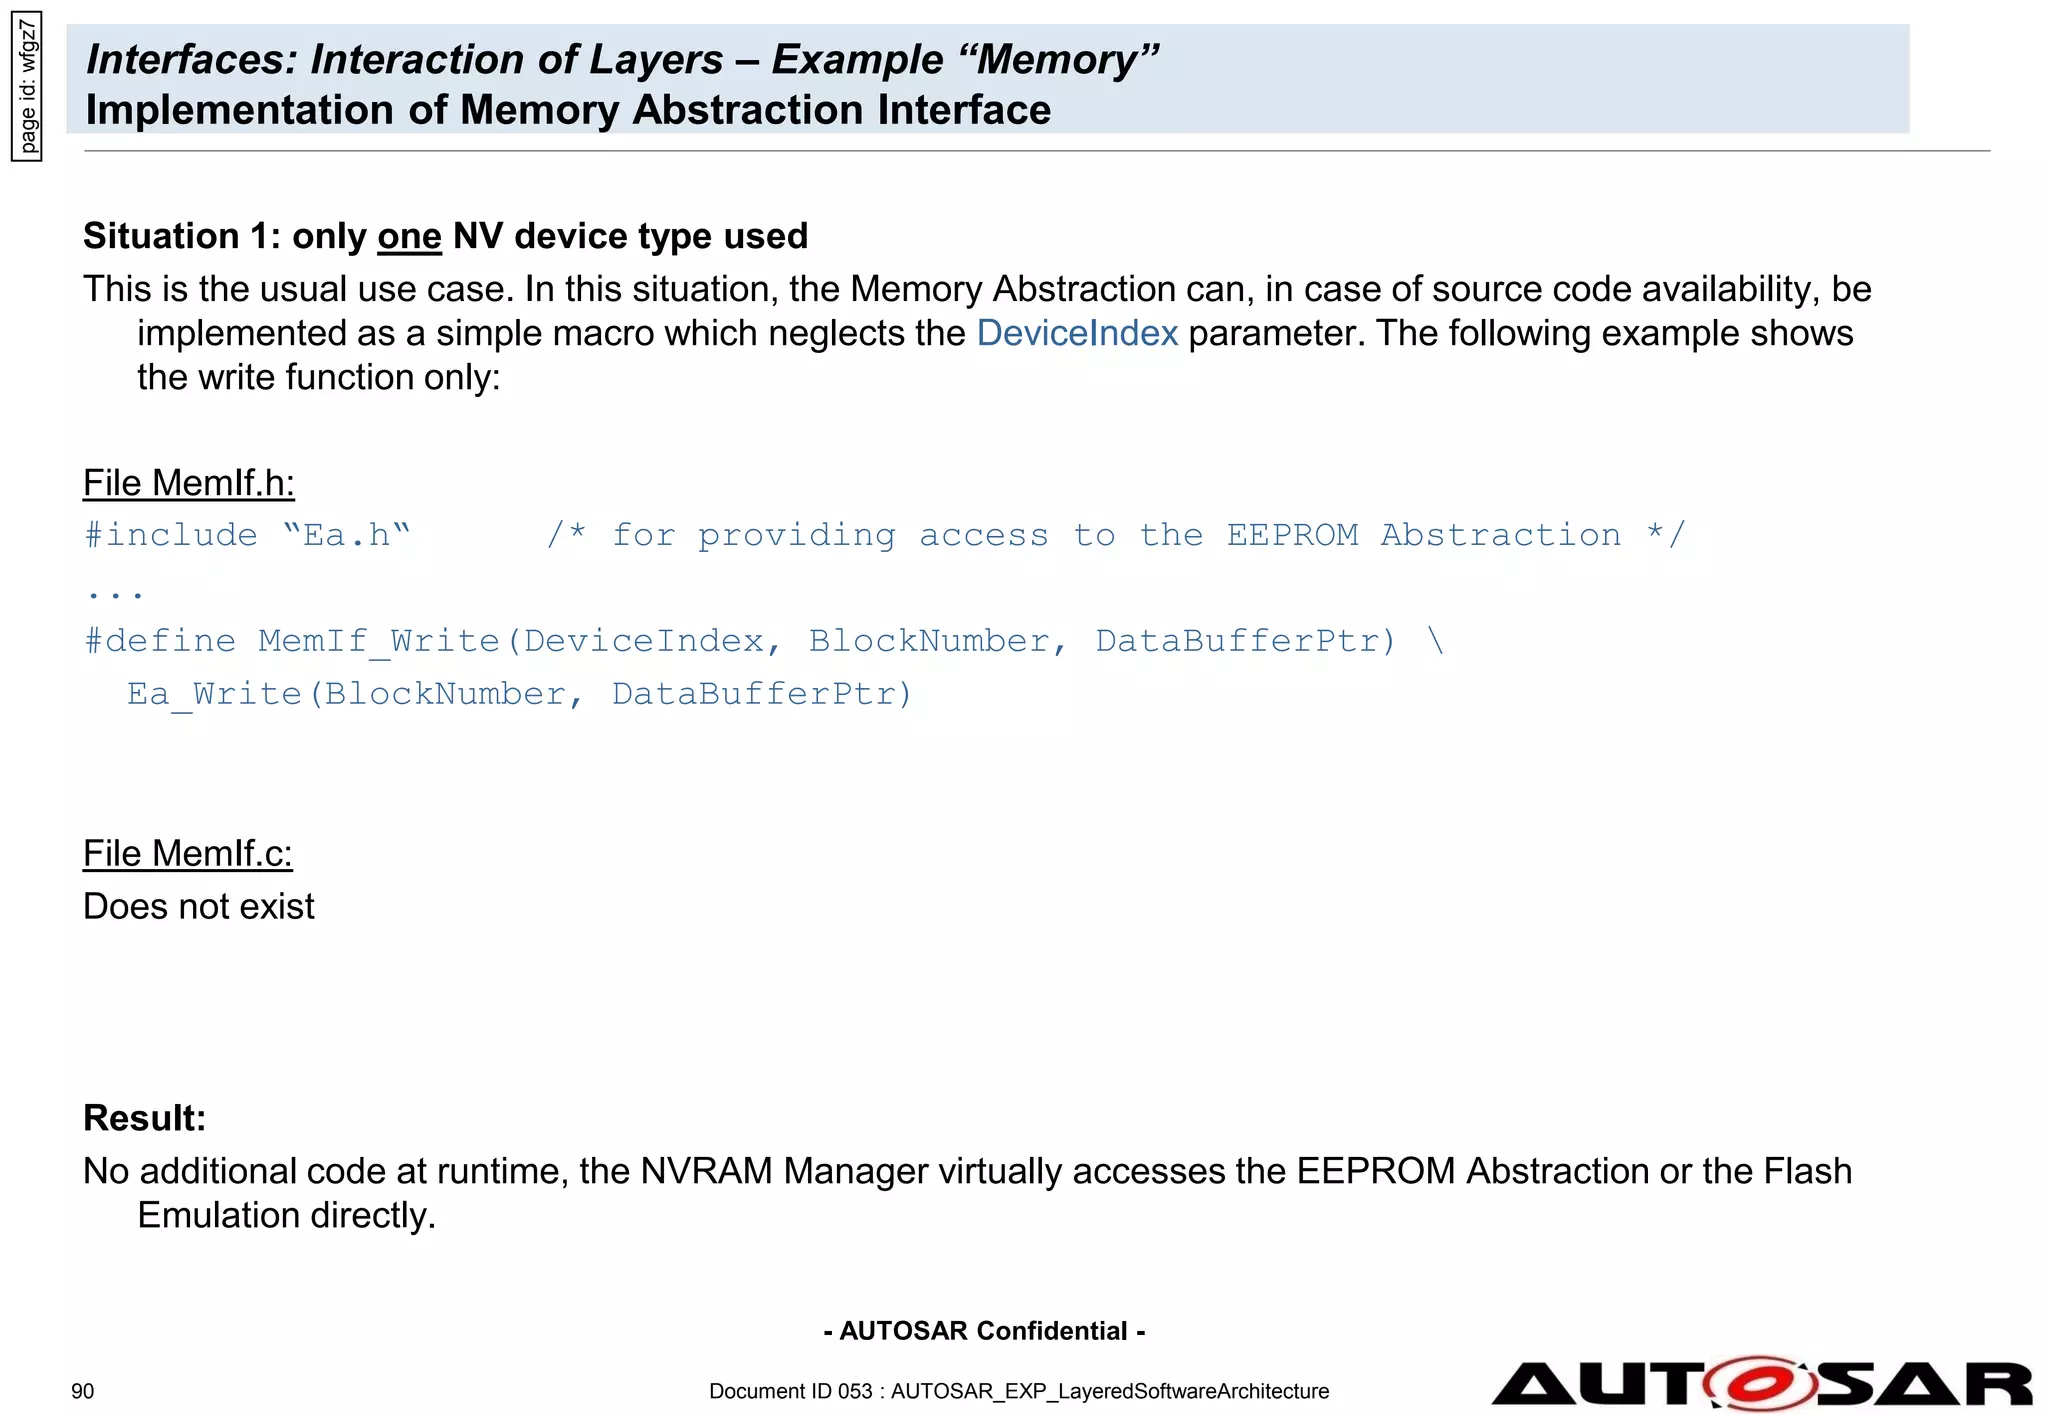Click 'Document ID 053 : AUTOSAR_EXP_LayeredSoftwareArchitecture' footer
The image size is (2048, 1418).
[x=1019, y=1391]
